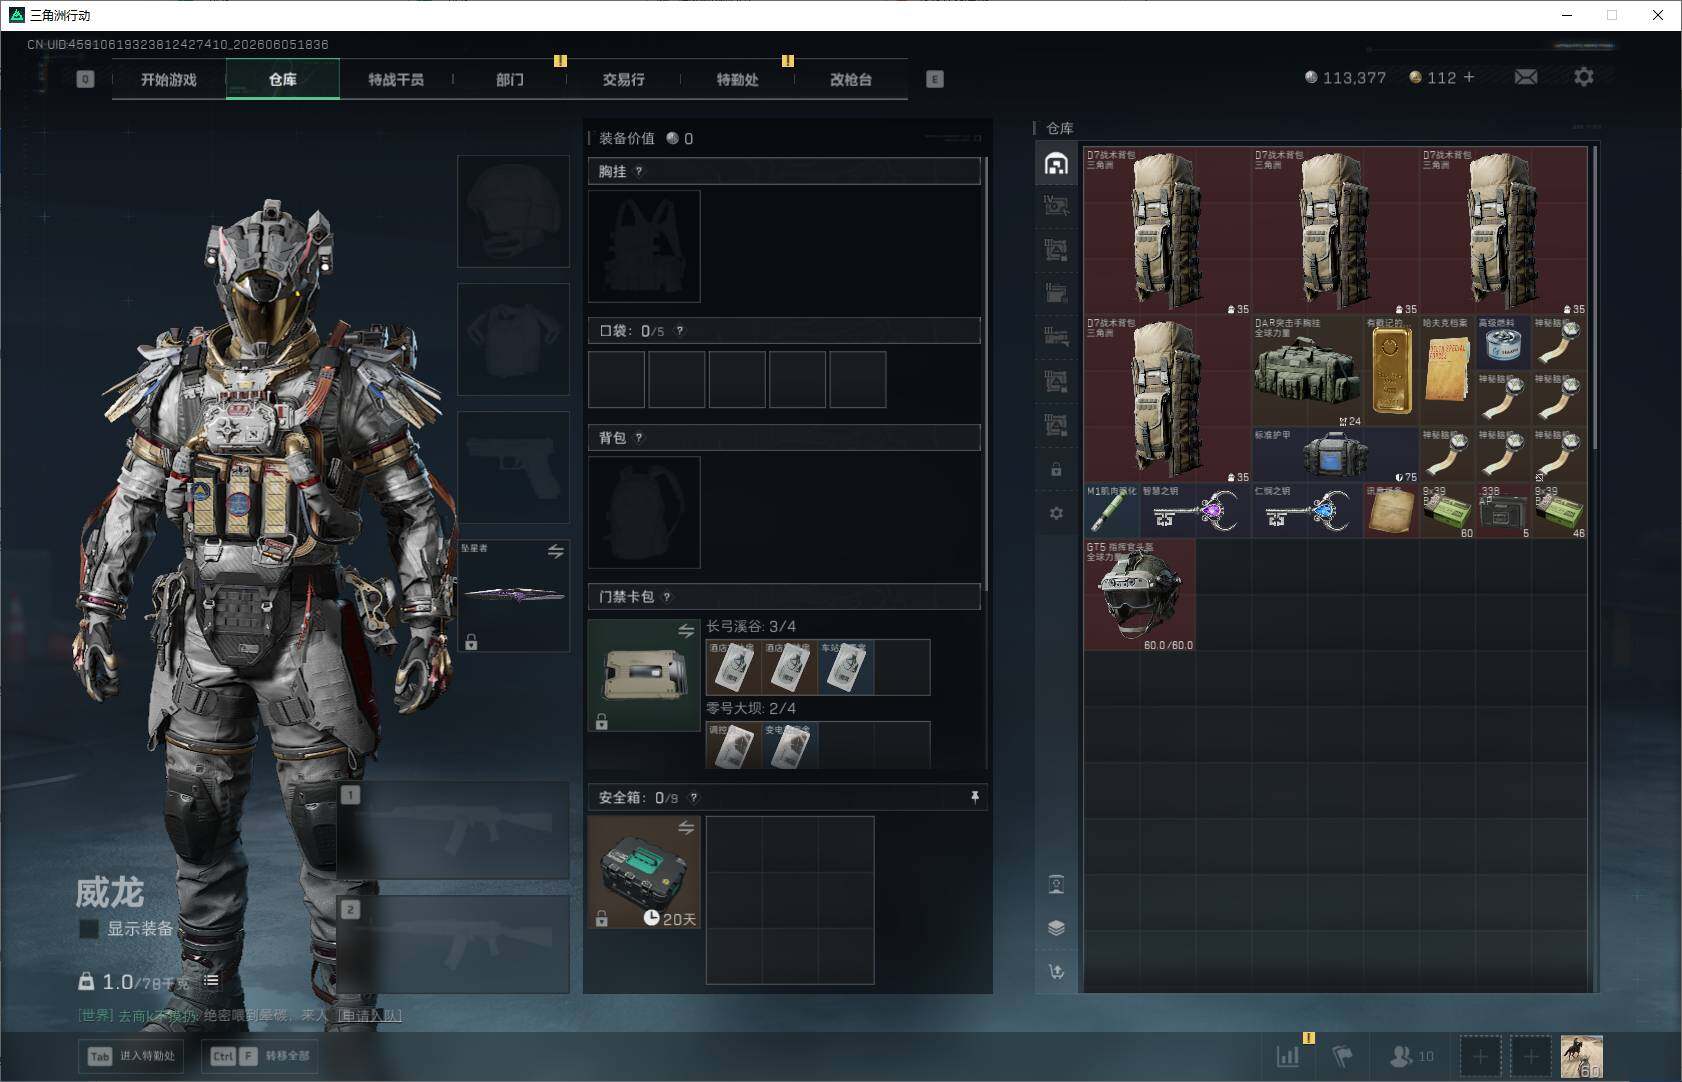The image size is (1682, 1082).
Task: Switch to the 交易行 tab
Action: click(x=624, y=79)
